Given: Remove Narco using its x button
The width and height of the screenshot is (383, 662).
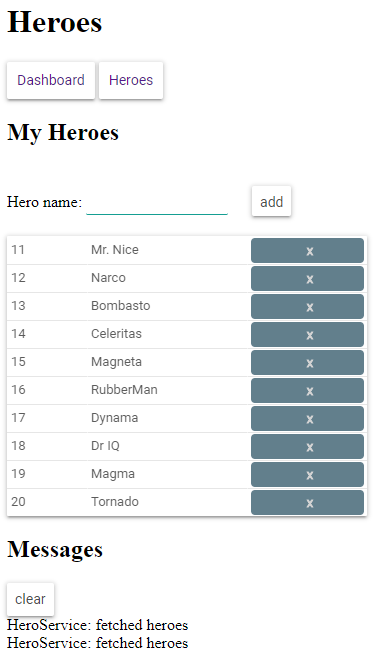Looking at the screenshot, I should (307, 278).
